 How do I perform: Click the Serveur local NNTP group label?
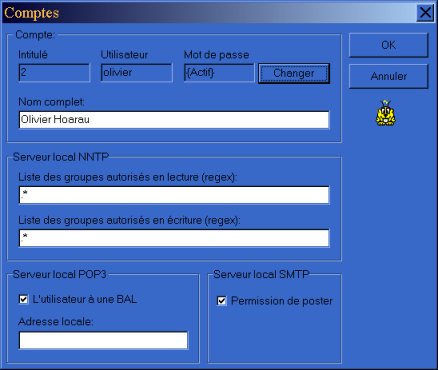point(61,157)
